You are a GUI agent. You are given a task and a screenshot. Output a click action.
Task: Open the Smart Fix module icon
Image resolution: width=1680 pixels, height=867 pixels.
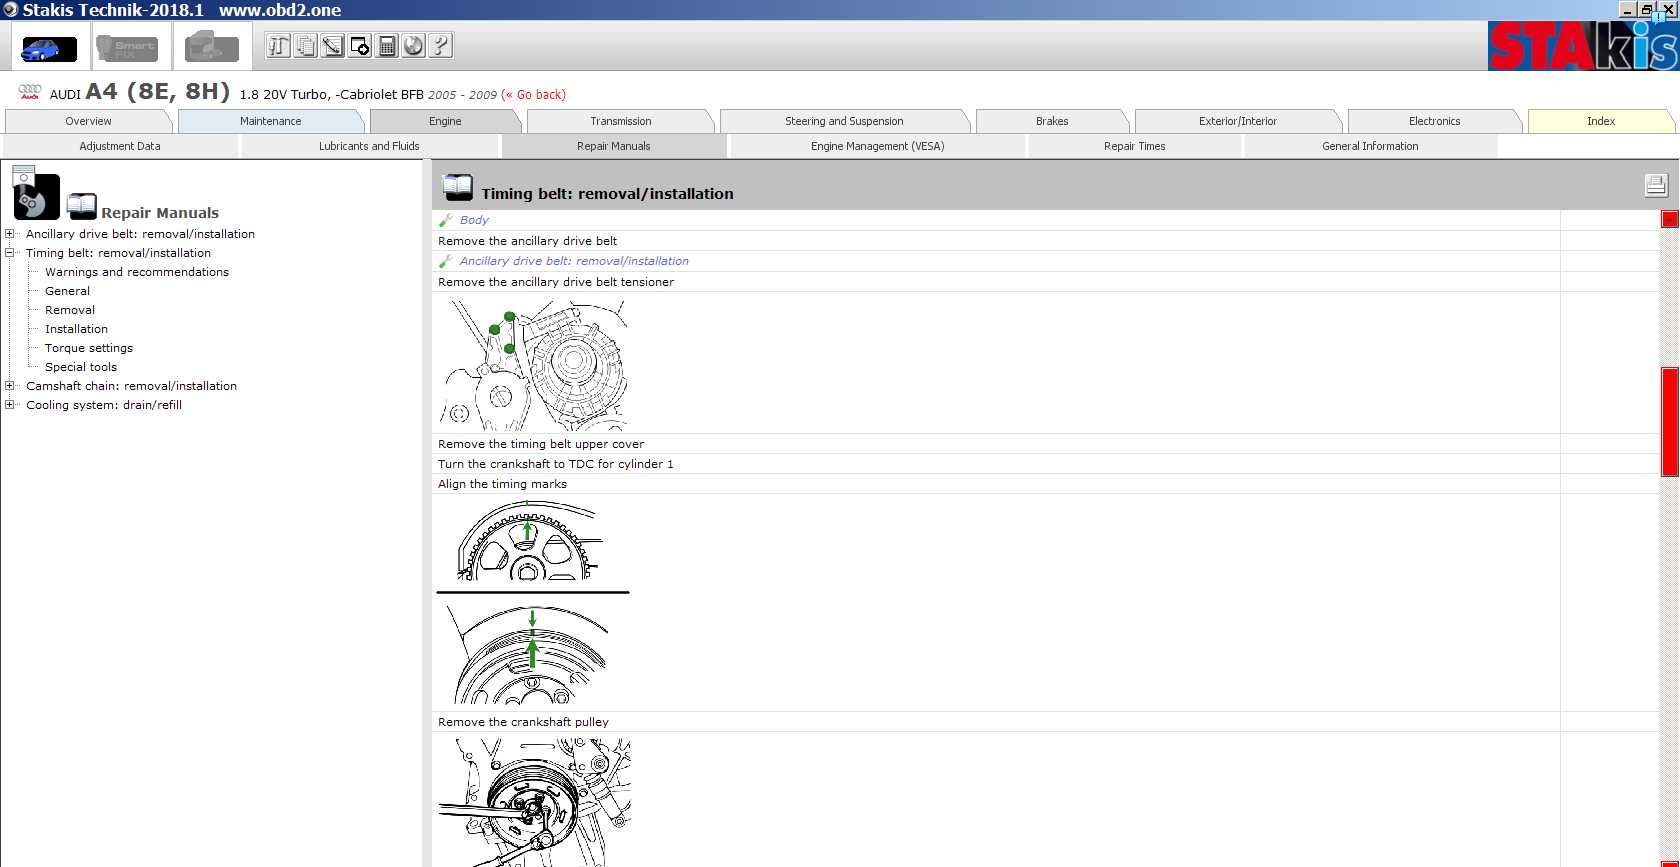point(127,47)
